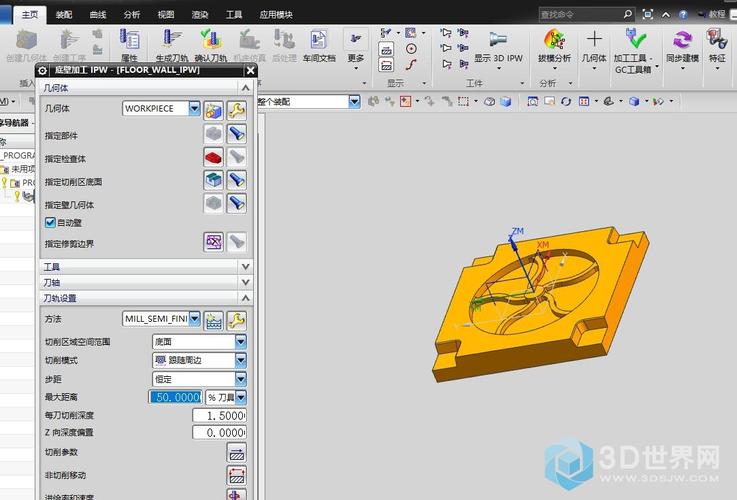This screenshot has height=500, width=737.
Task: Expand the 刀轴 section
Action: [246, 283]
